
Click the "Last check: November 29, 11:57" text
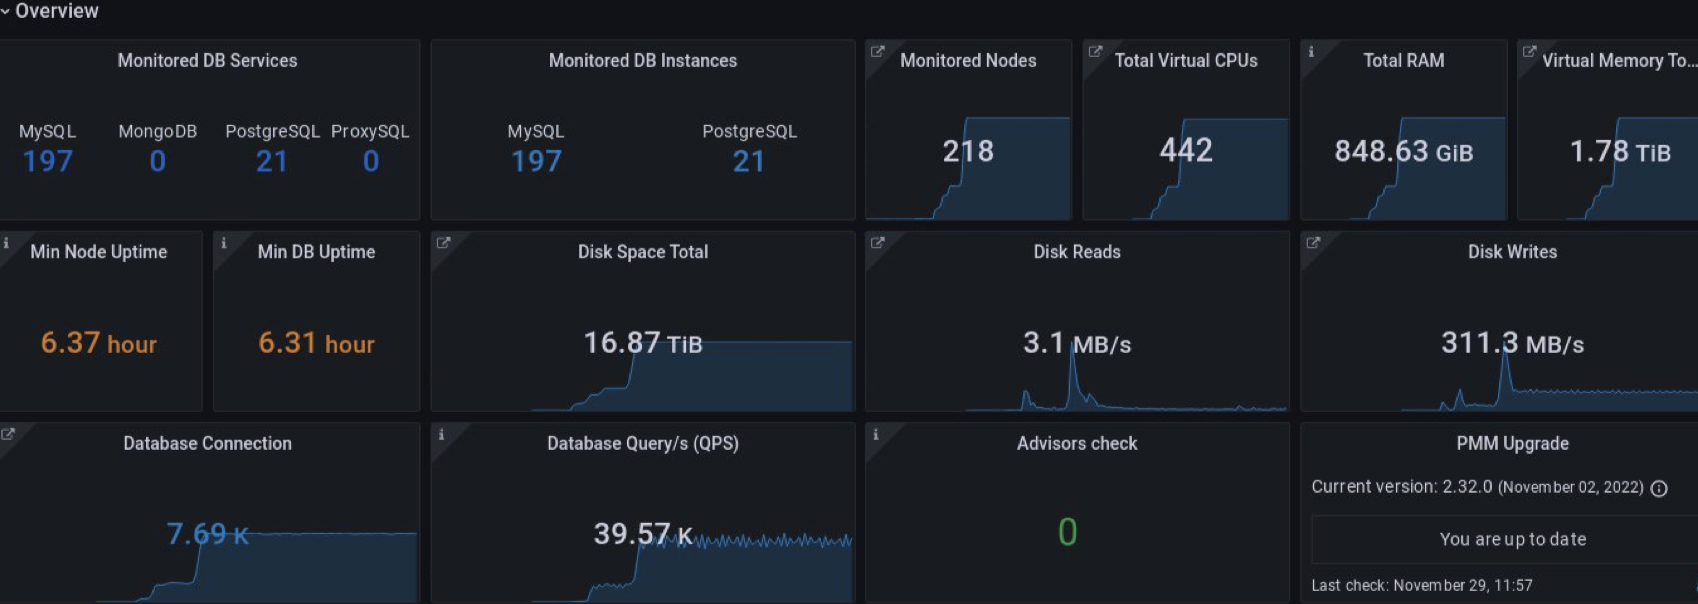click(x=1422, y=585)
